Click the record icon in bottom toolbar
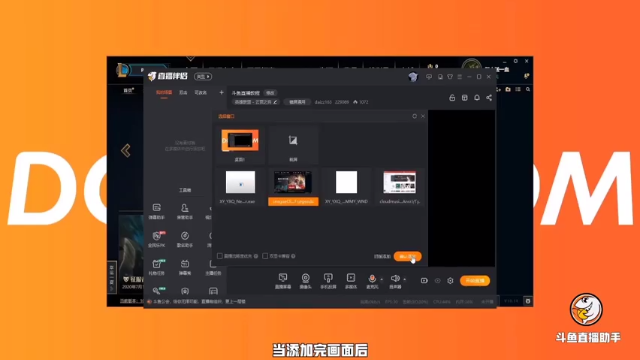The width and height of the screenshot is (640, 360). 424,280
